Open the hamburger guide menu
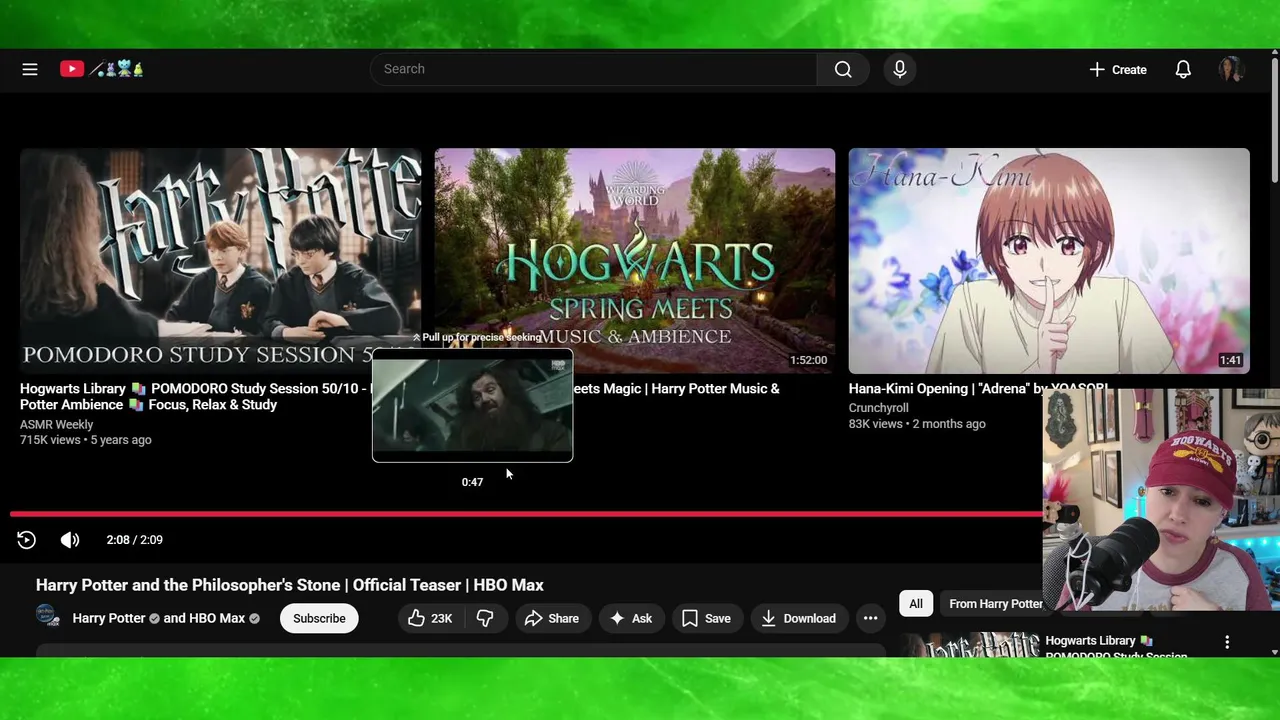 pos(30,69)
